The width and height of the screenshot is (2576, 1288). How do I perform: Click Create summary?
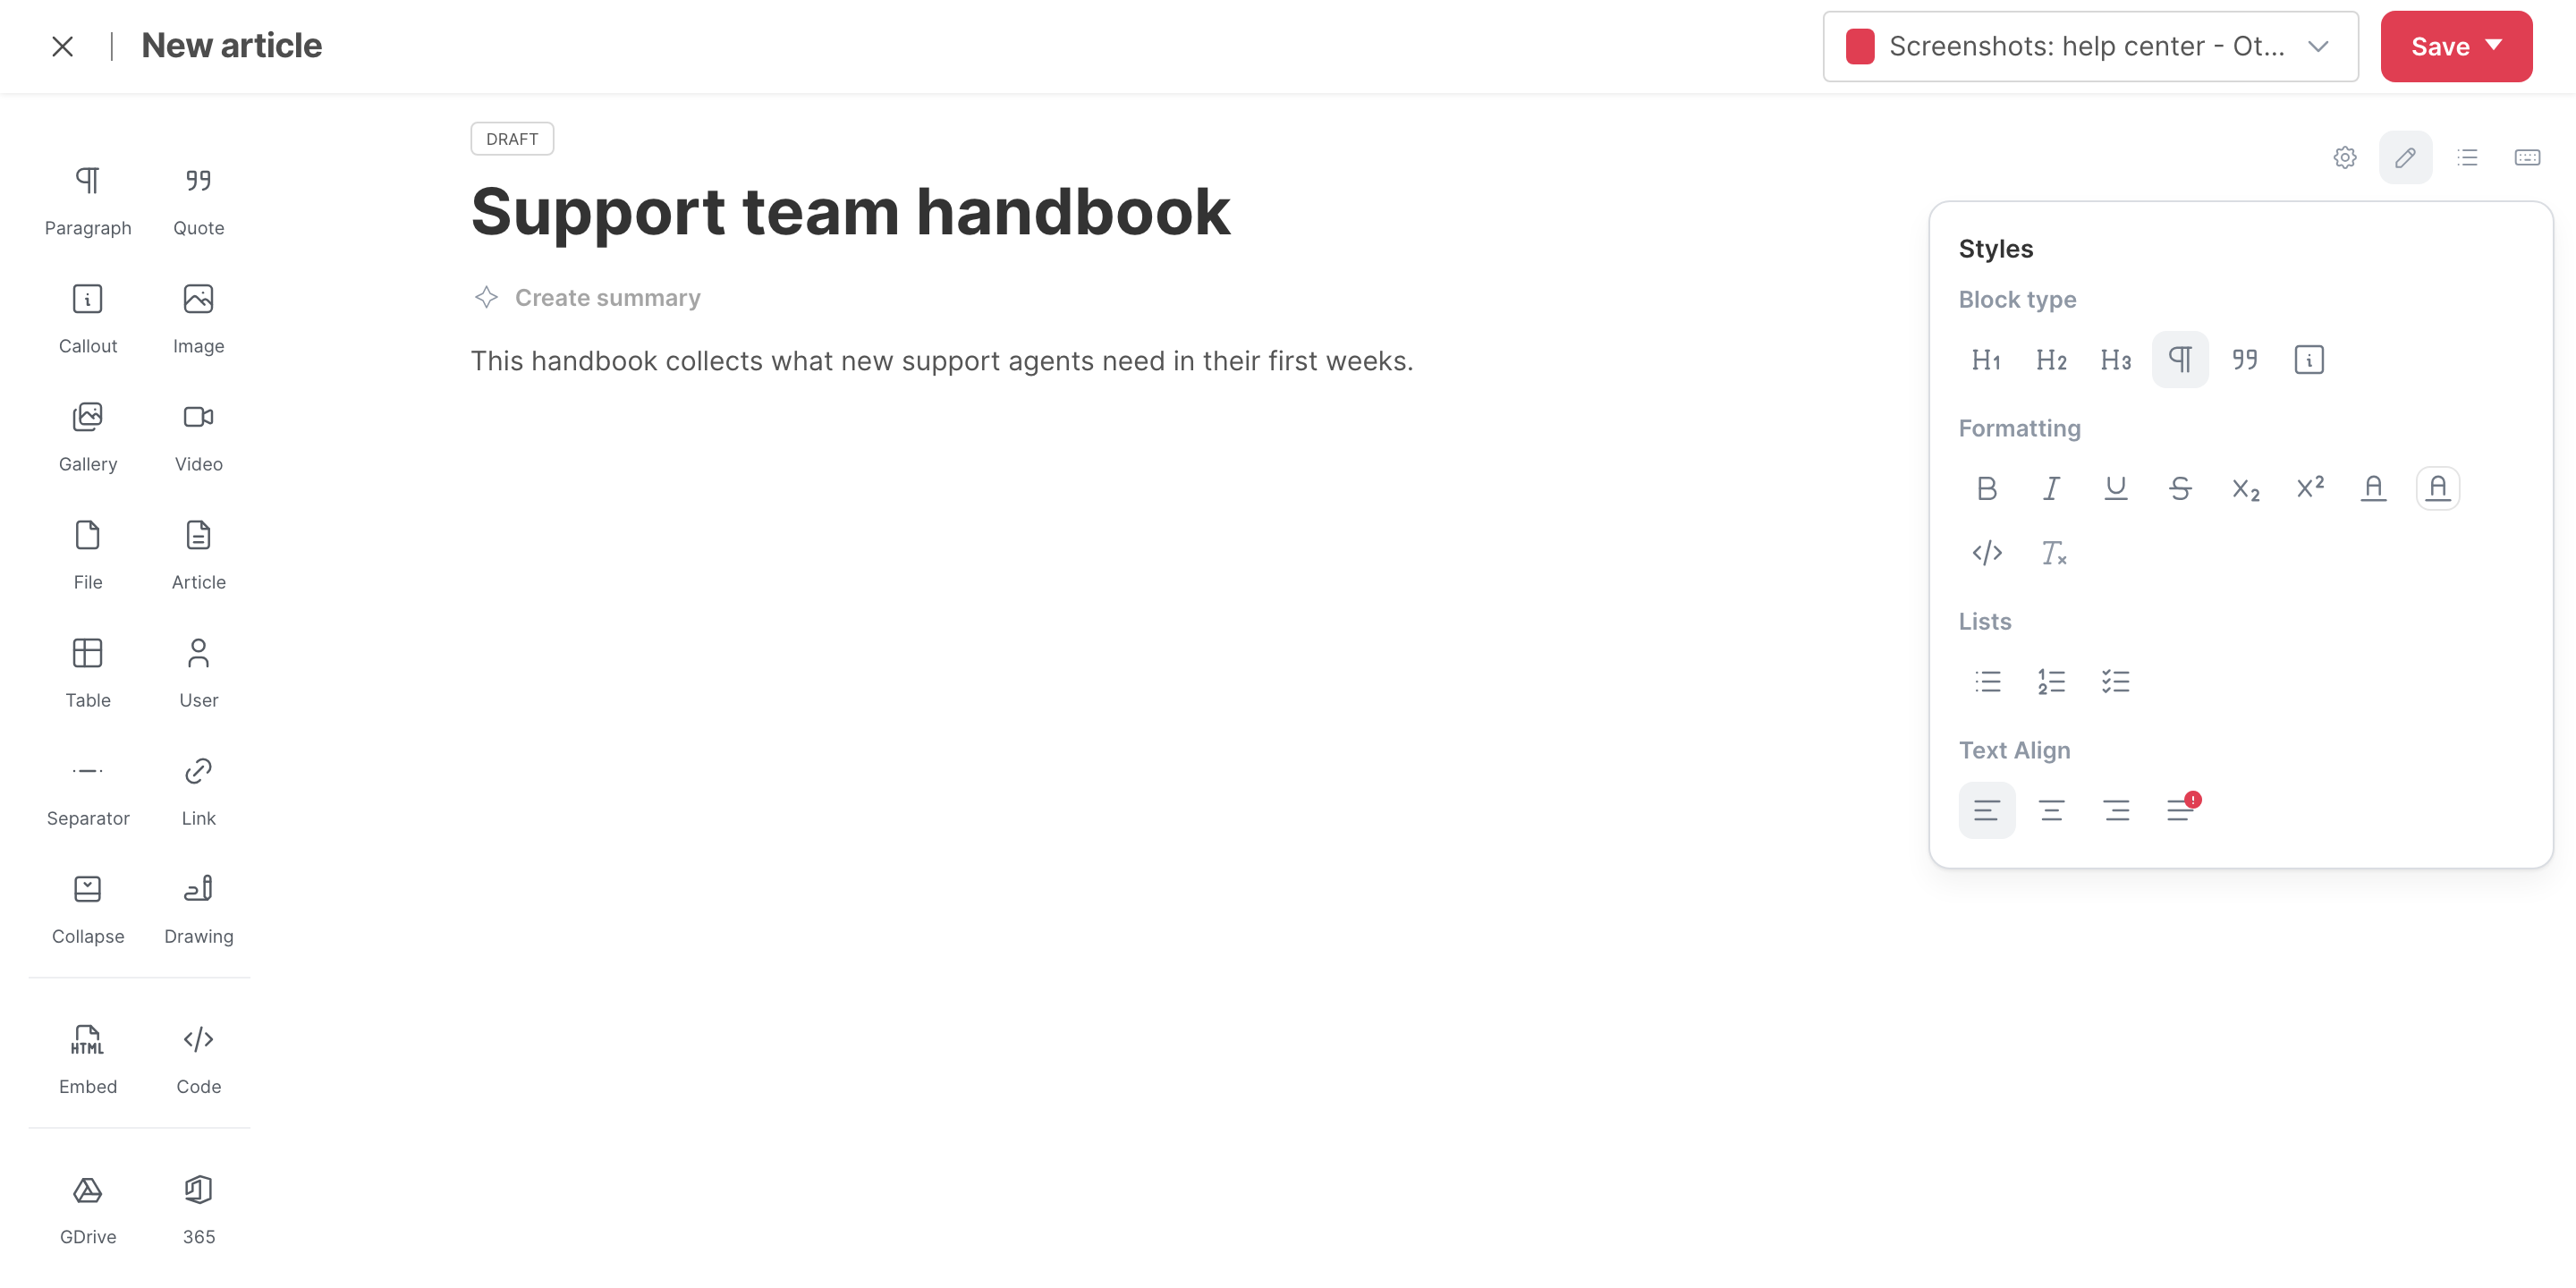pos(588,298)
